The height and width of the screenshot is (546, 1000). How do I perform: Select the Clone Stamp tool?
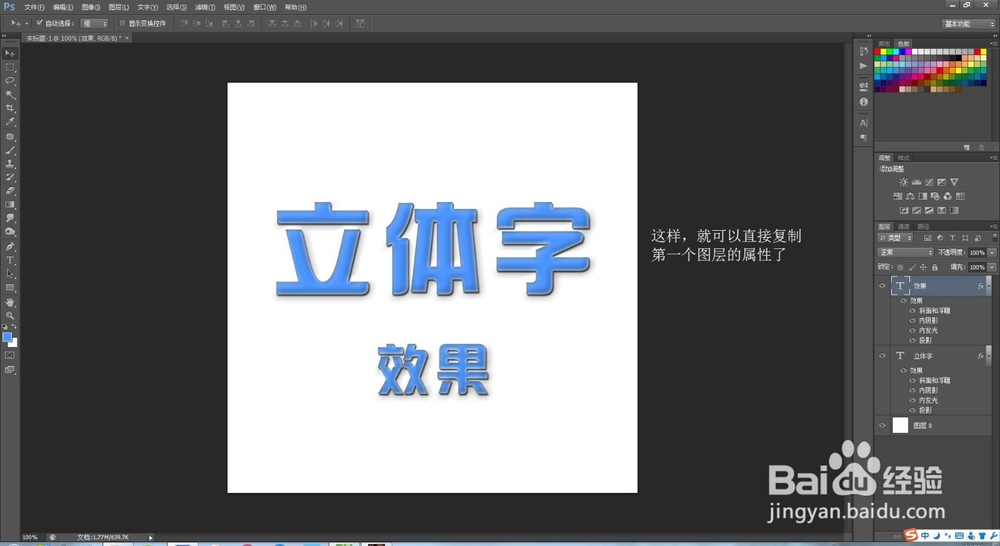pos(10,164)
